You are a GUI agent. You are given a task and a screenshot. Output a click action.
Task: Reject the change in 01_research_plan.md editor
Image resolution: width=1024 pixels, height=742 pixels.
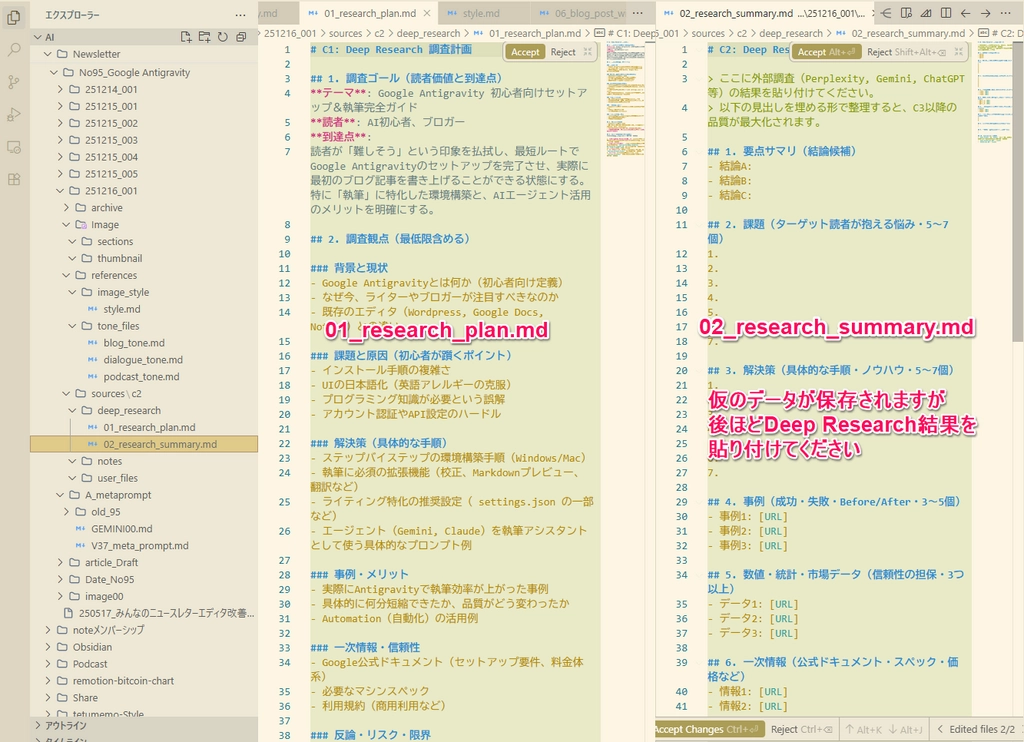(x=563, y=52)
